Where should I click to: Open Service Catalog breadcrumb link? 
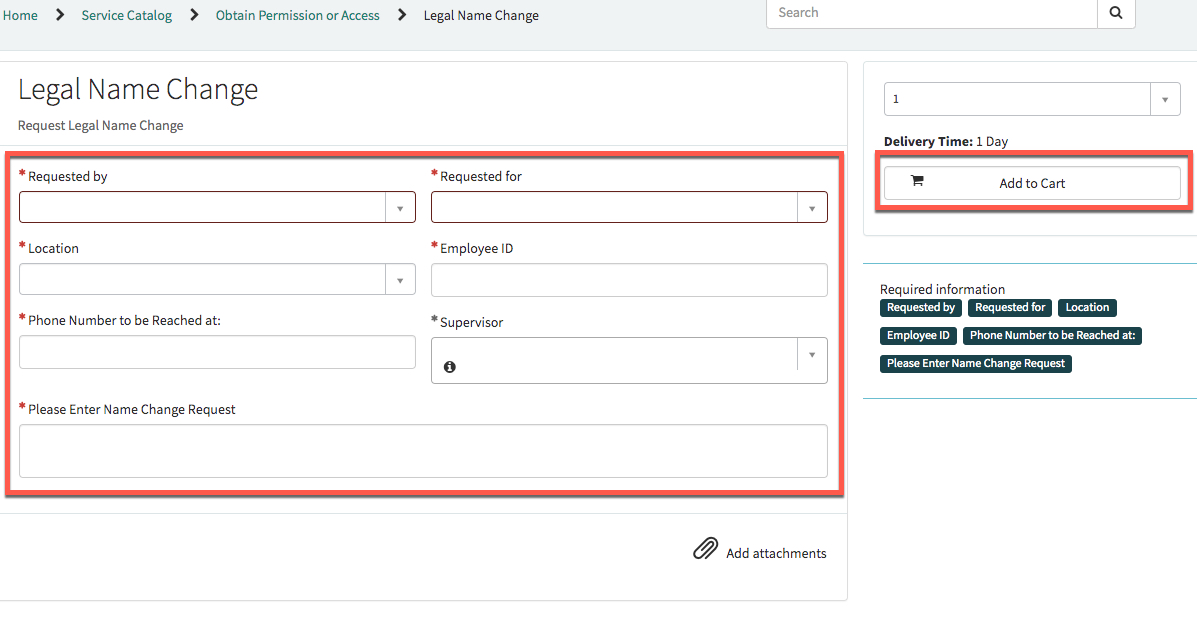tap(127, 15)
